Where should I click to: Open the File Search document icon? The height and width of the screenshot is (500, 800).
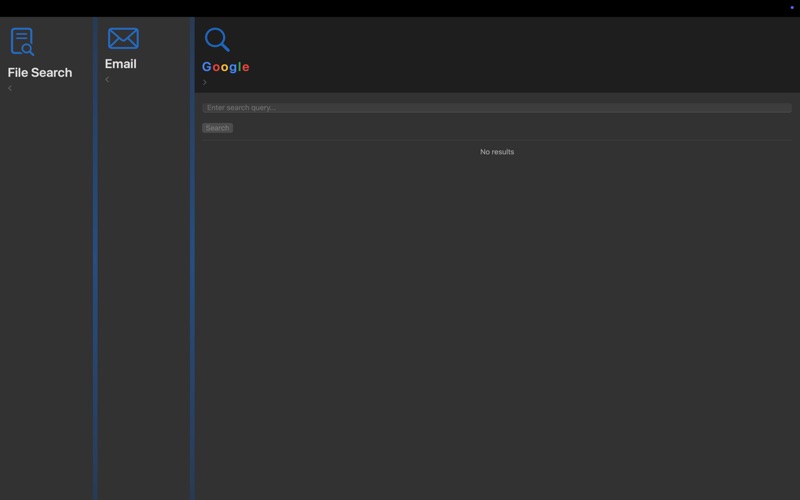(22, 41)
